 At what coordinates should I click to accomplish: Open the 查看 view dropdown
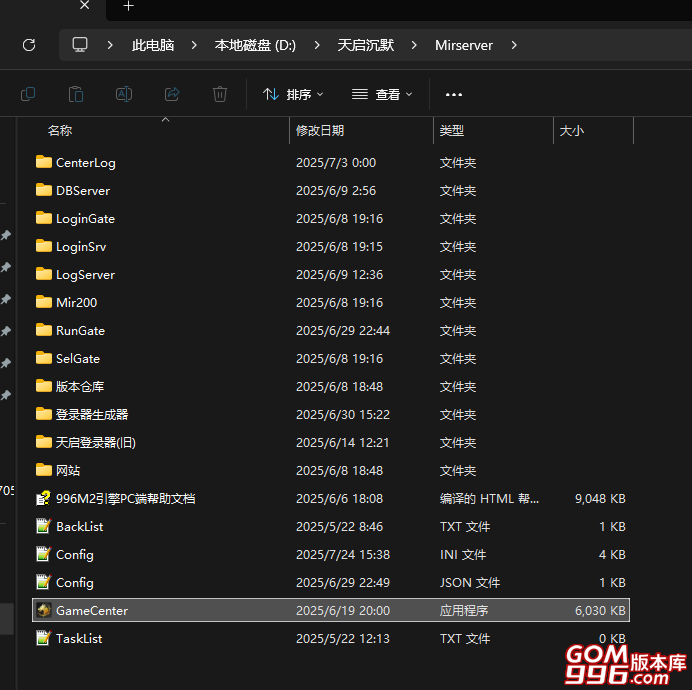[382, 94]
